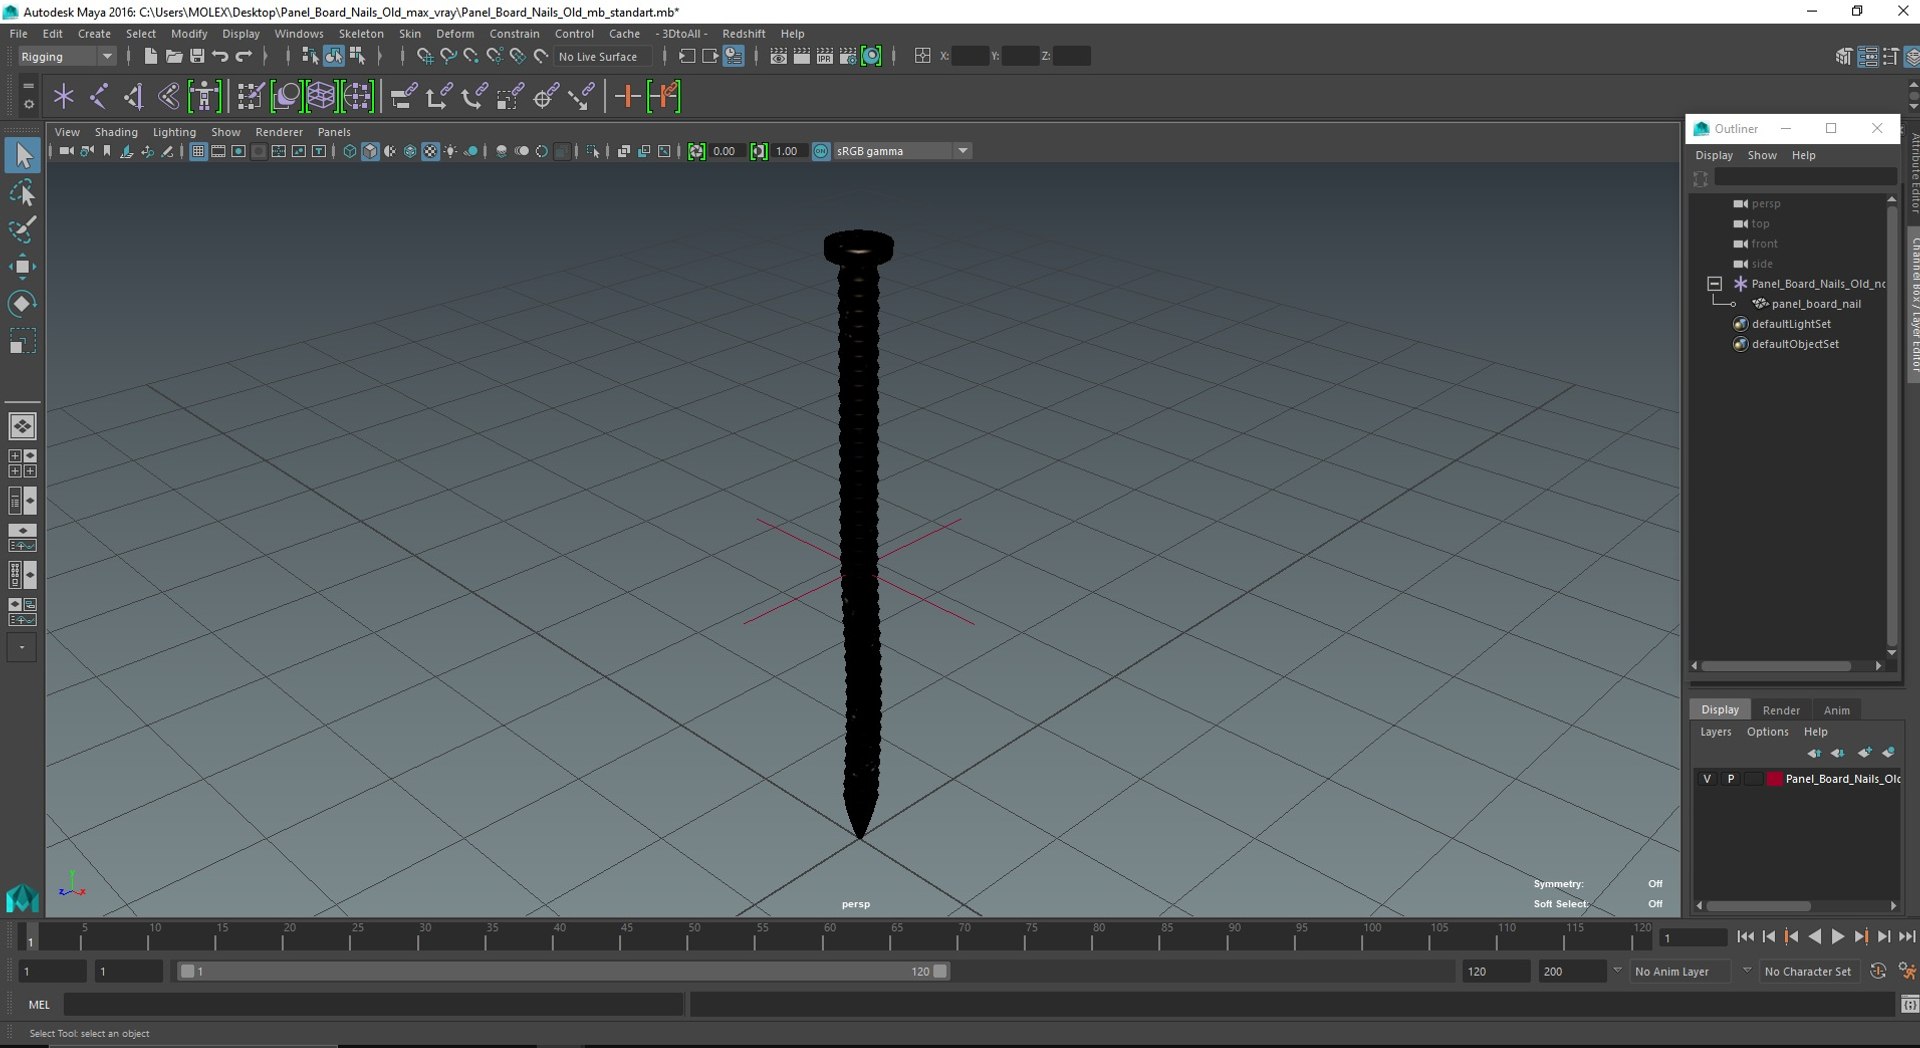This screenshot has height=1048, width=1920.
Task: Click the Script Editor icon
Action: pyautogui.click(x=1909, y=1004)
